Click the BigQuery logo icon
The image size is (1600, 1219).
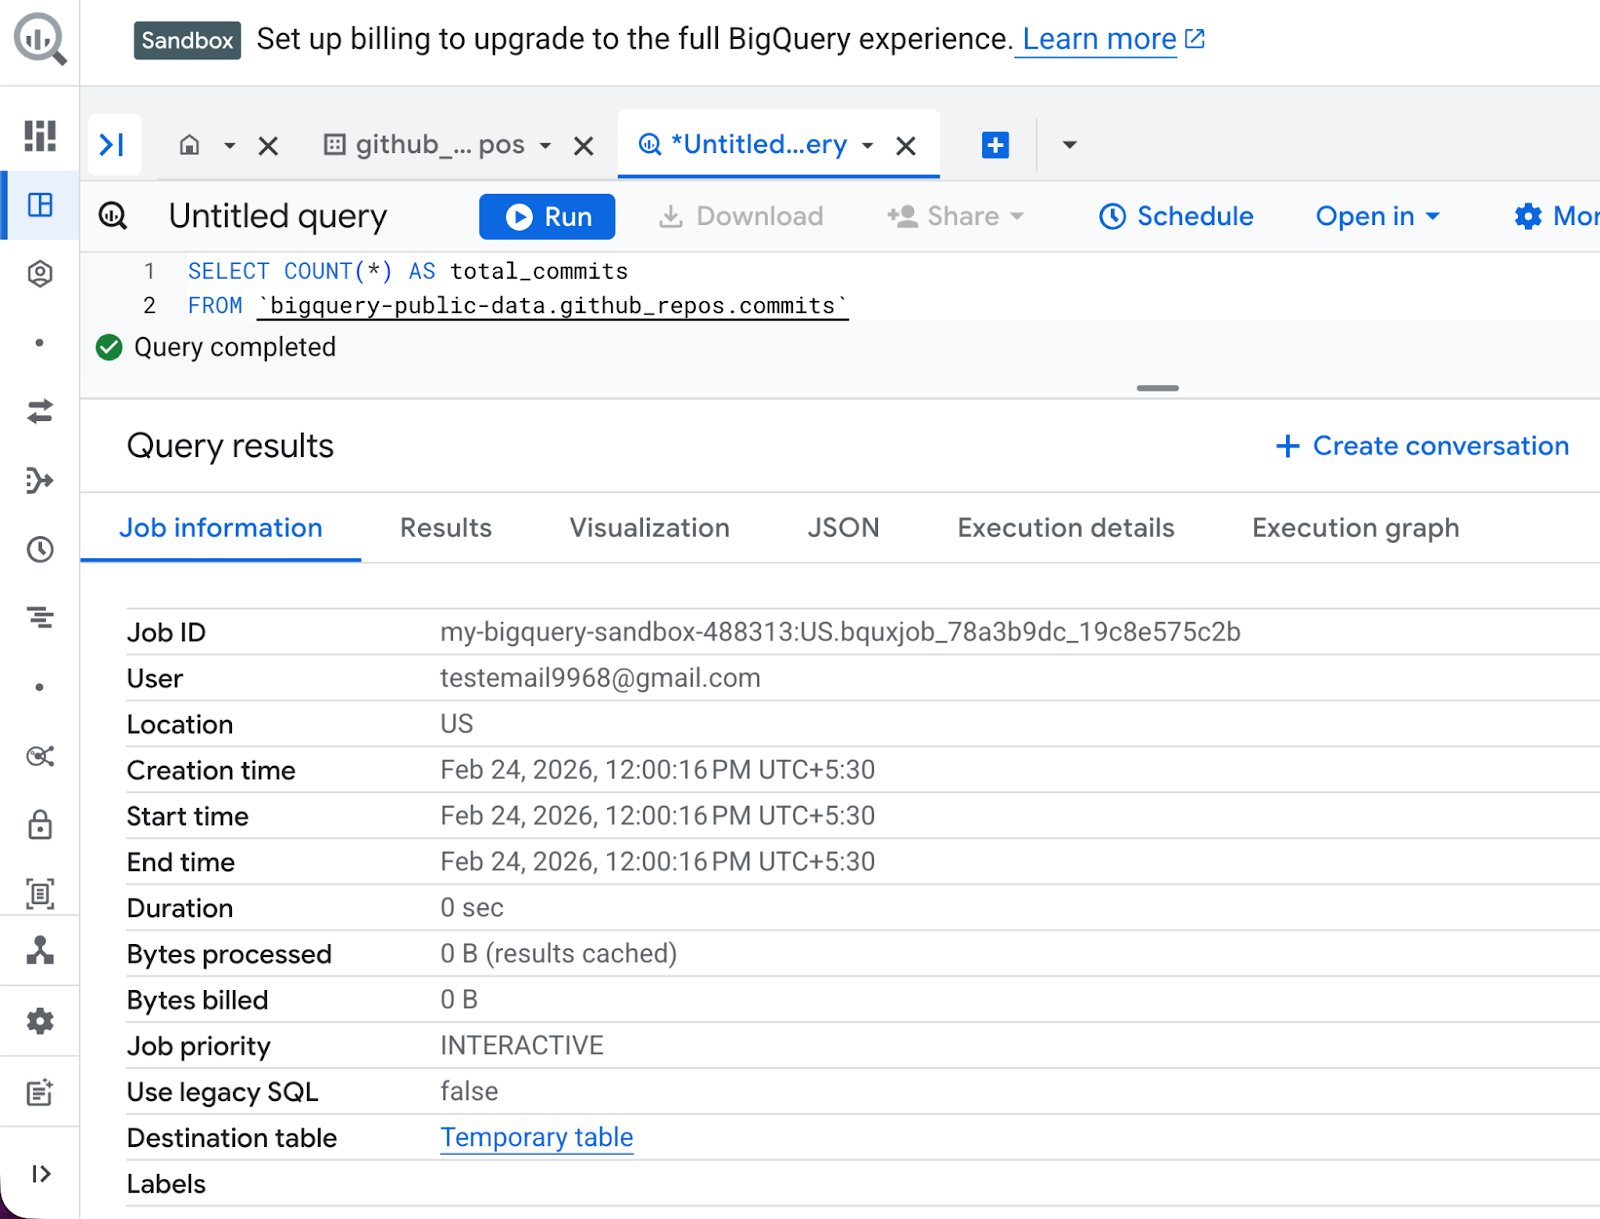39,40
